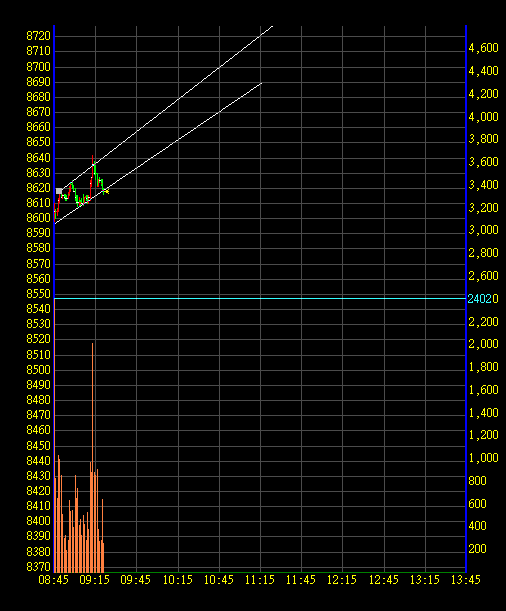Image resolution: width=506 pixels, height=611 pixels.
Task: Click the 8700 price axis label
Action: click(39, 67)
